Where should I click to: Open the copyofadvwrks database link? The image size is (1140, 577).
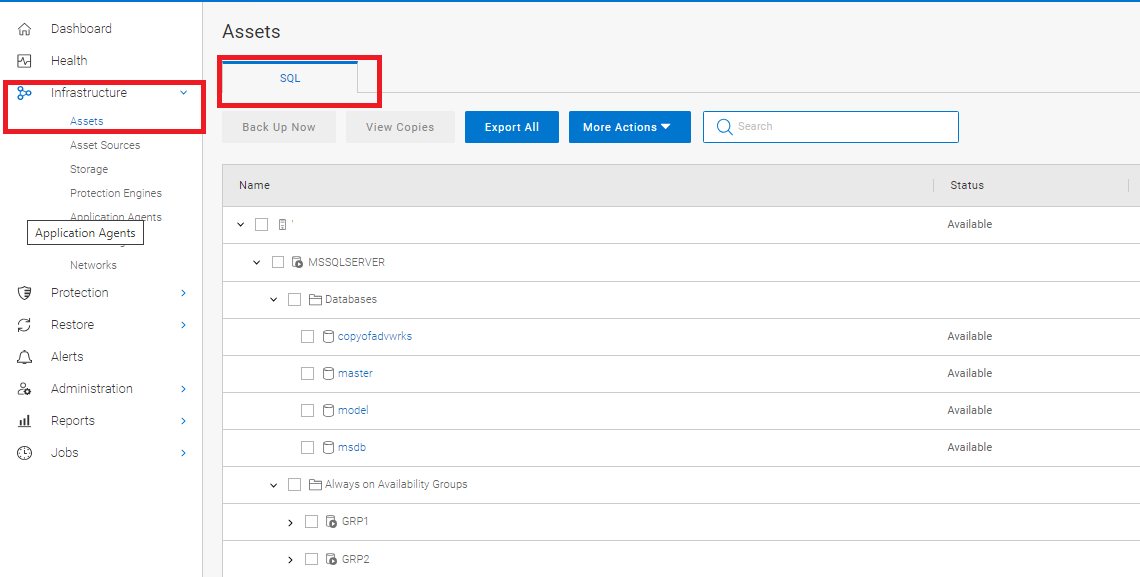[x=375, y=336]
